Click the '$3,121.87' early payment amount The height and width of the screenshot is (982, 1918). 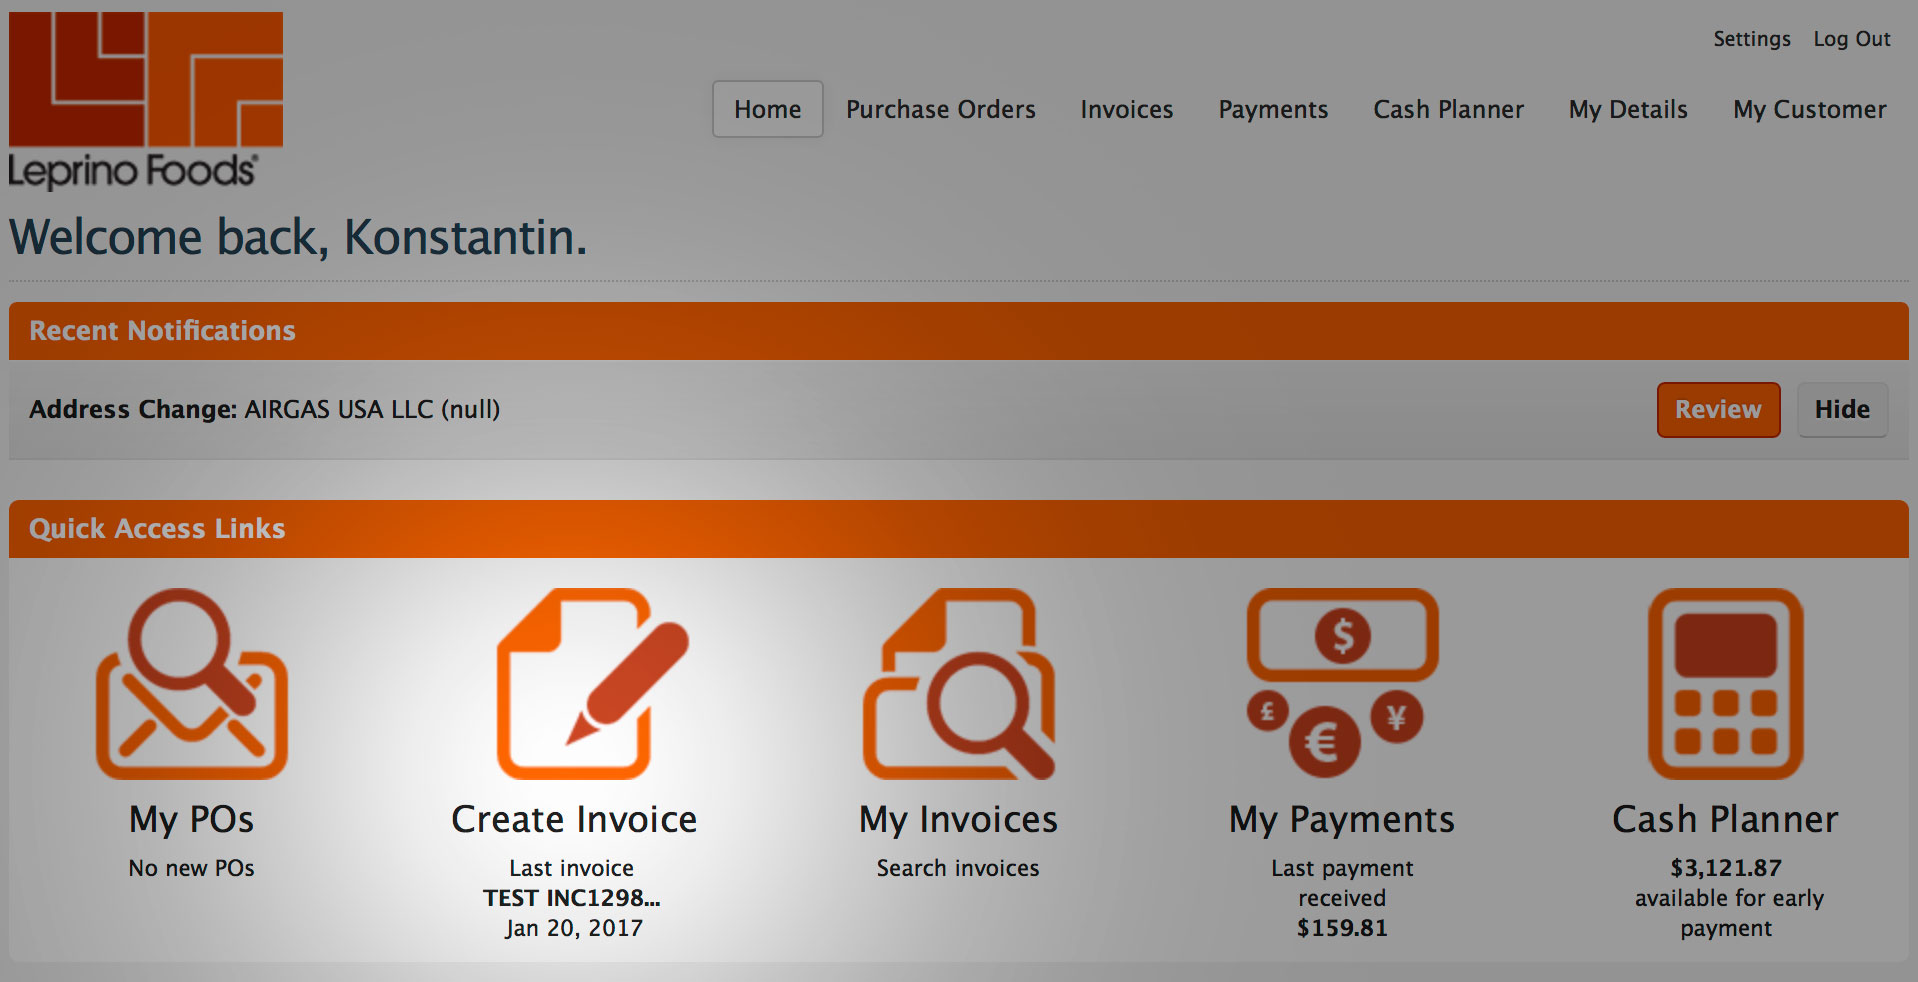coord(1726,868)
